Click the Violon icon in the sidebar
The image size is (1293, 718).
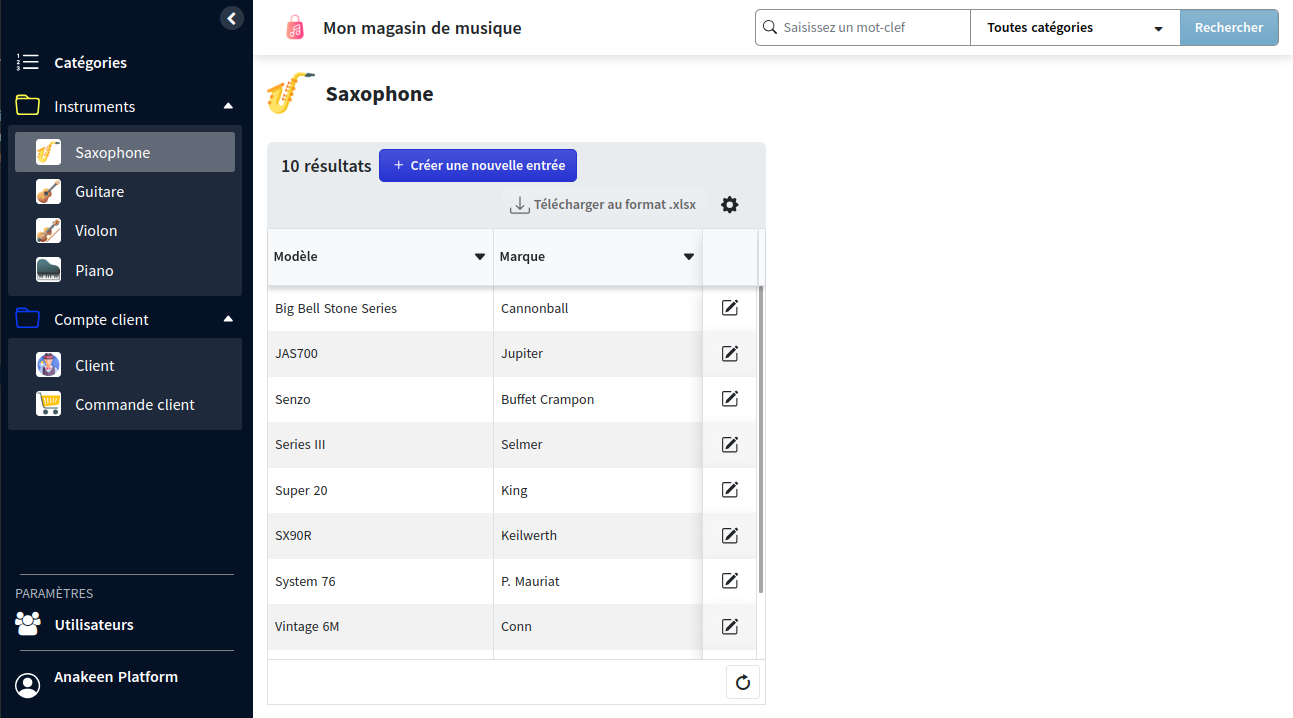click(48, 230)
